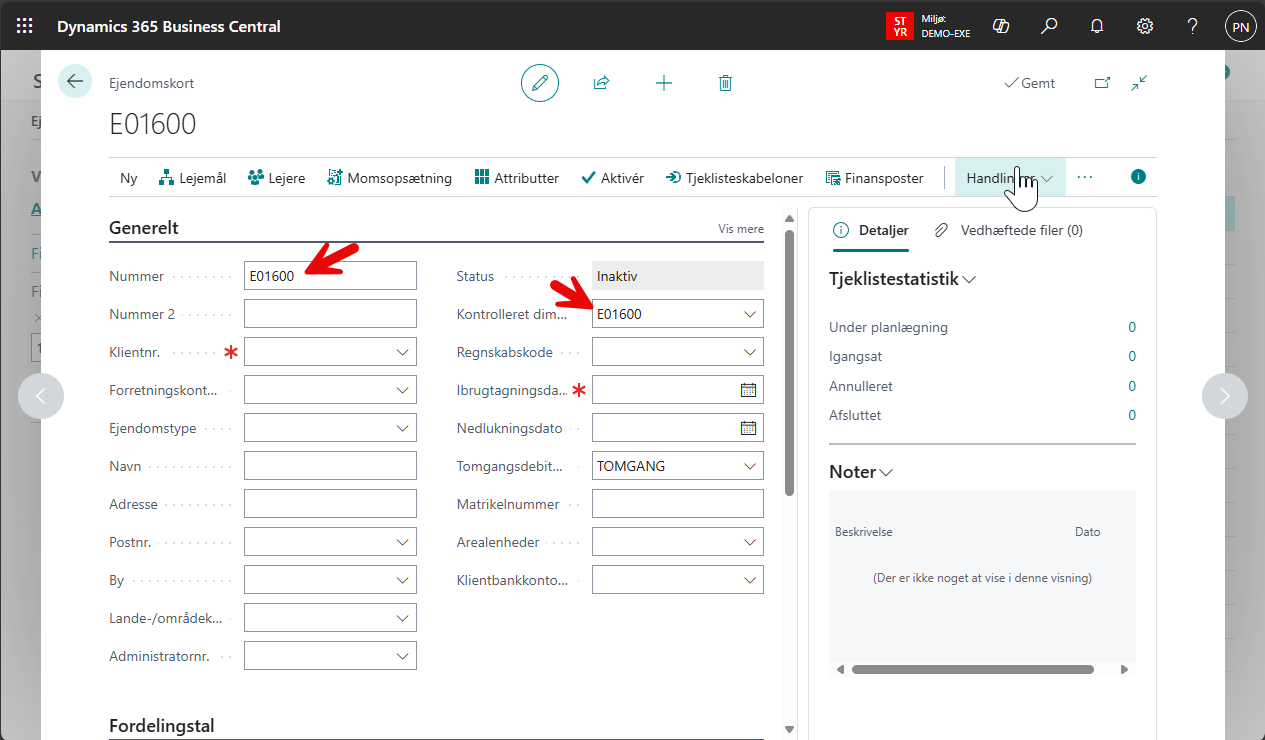The image size is (1265, 740).
Task: Click the Aktivér action
Action: (612, 178)
